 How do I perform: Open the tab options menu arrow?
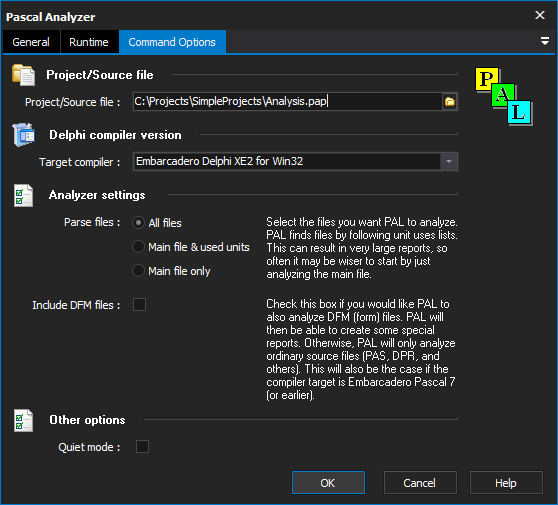pyautogui.click(x=544, y=41)
